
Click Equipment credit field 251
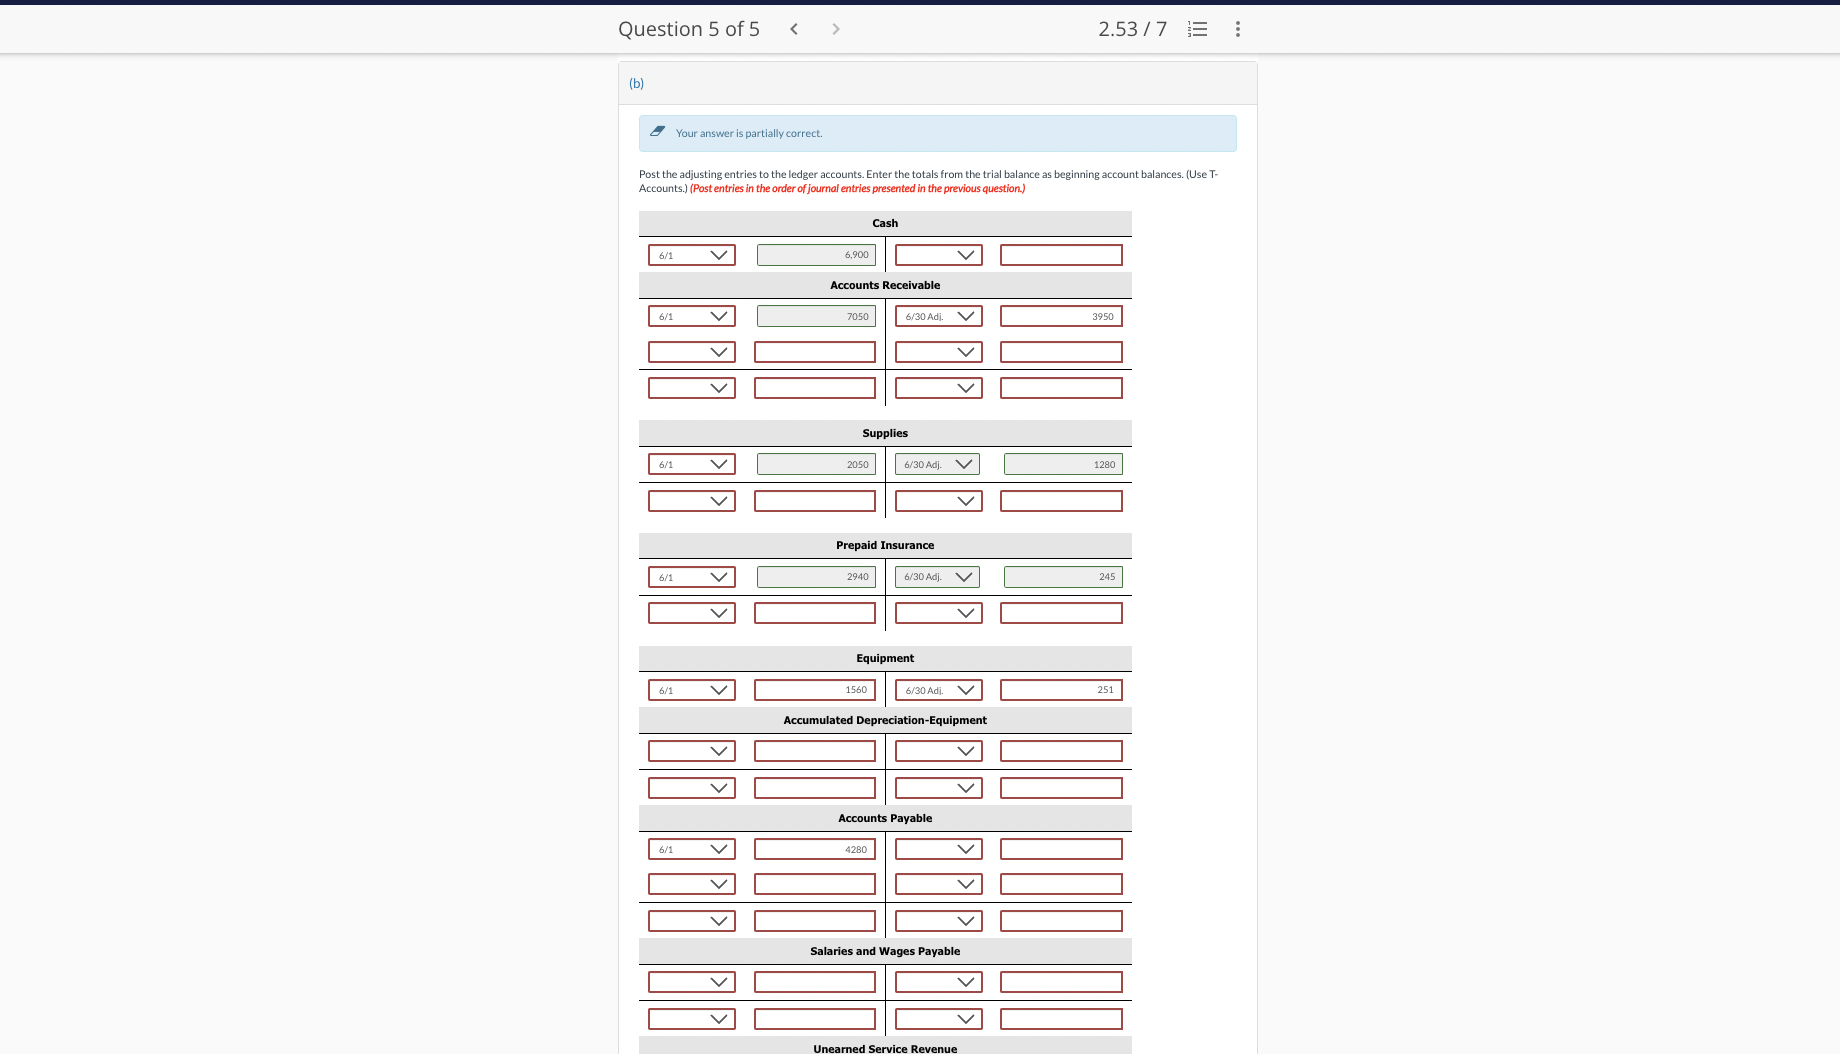pyautogui.click(x=1061, y=690)
